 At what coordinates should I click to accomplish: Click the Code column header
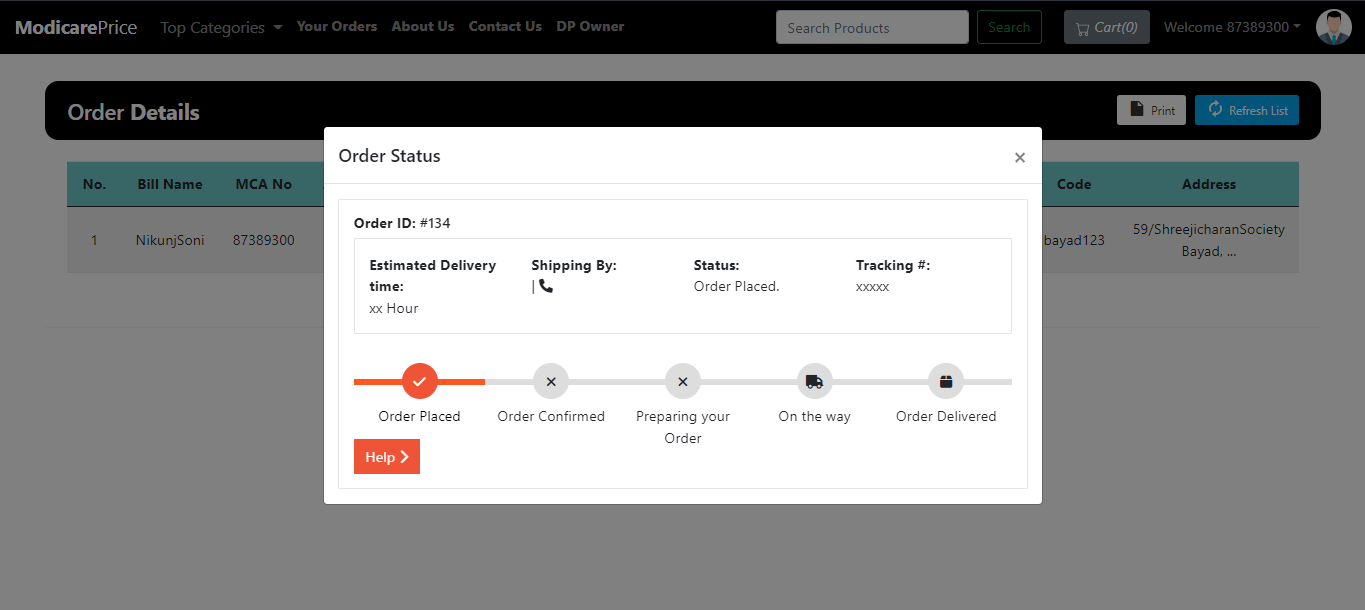click(1074, 184)
